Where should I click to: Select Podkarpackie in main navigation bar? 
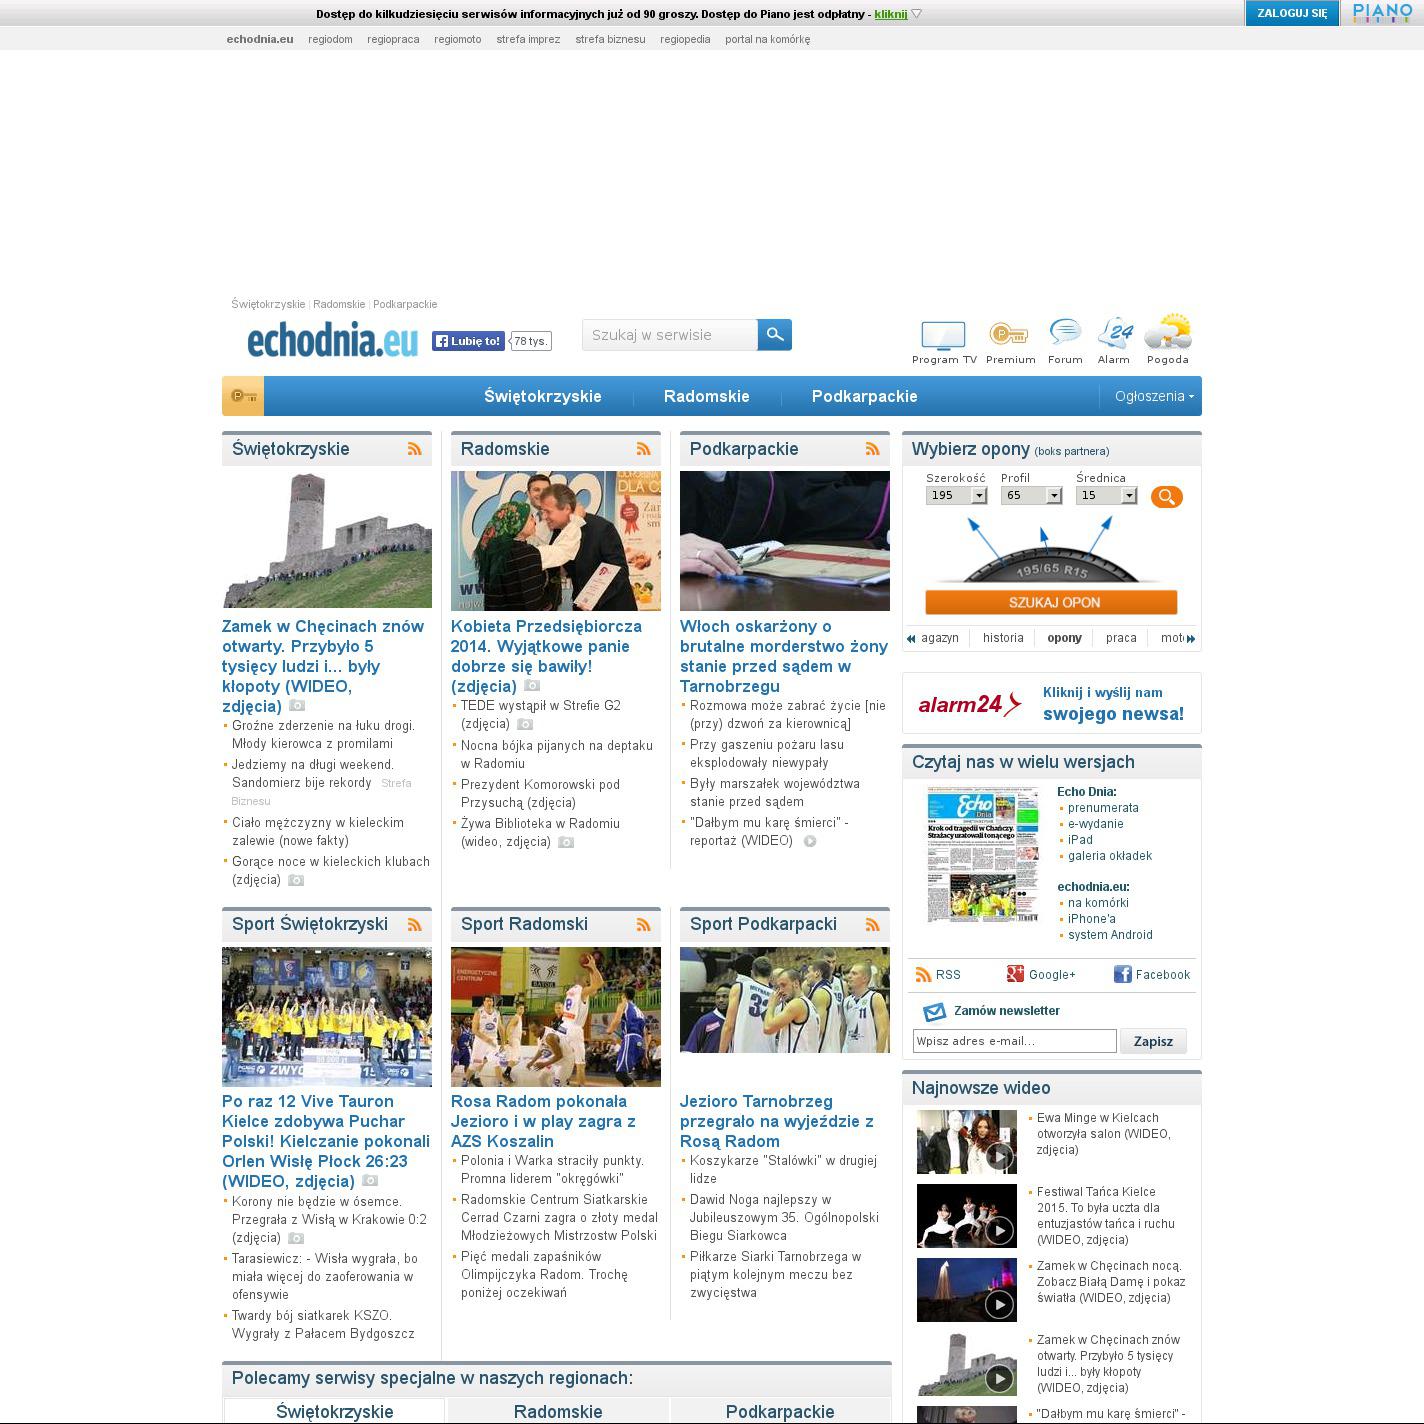[865, 396]
